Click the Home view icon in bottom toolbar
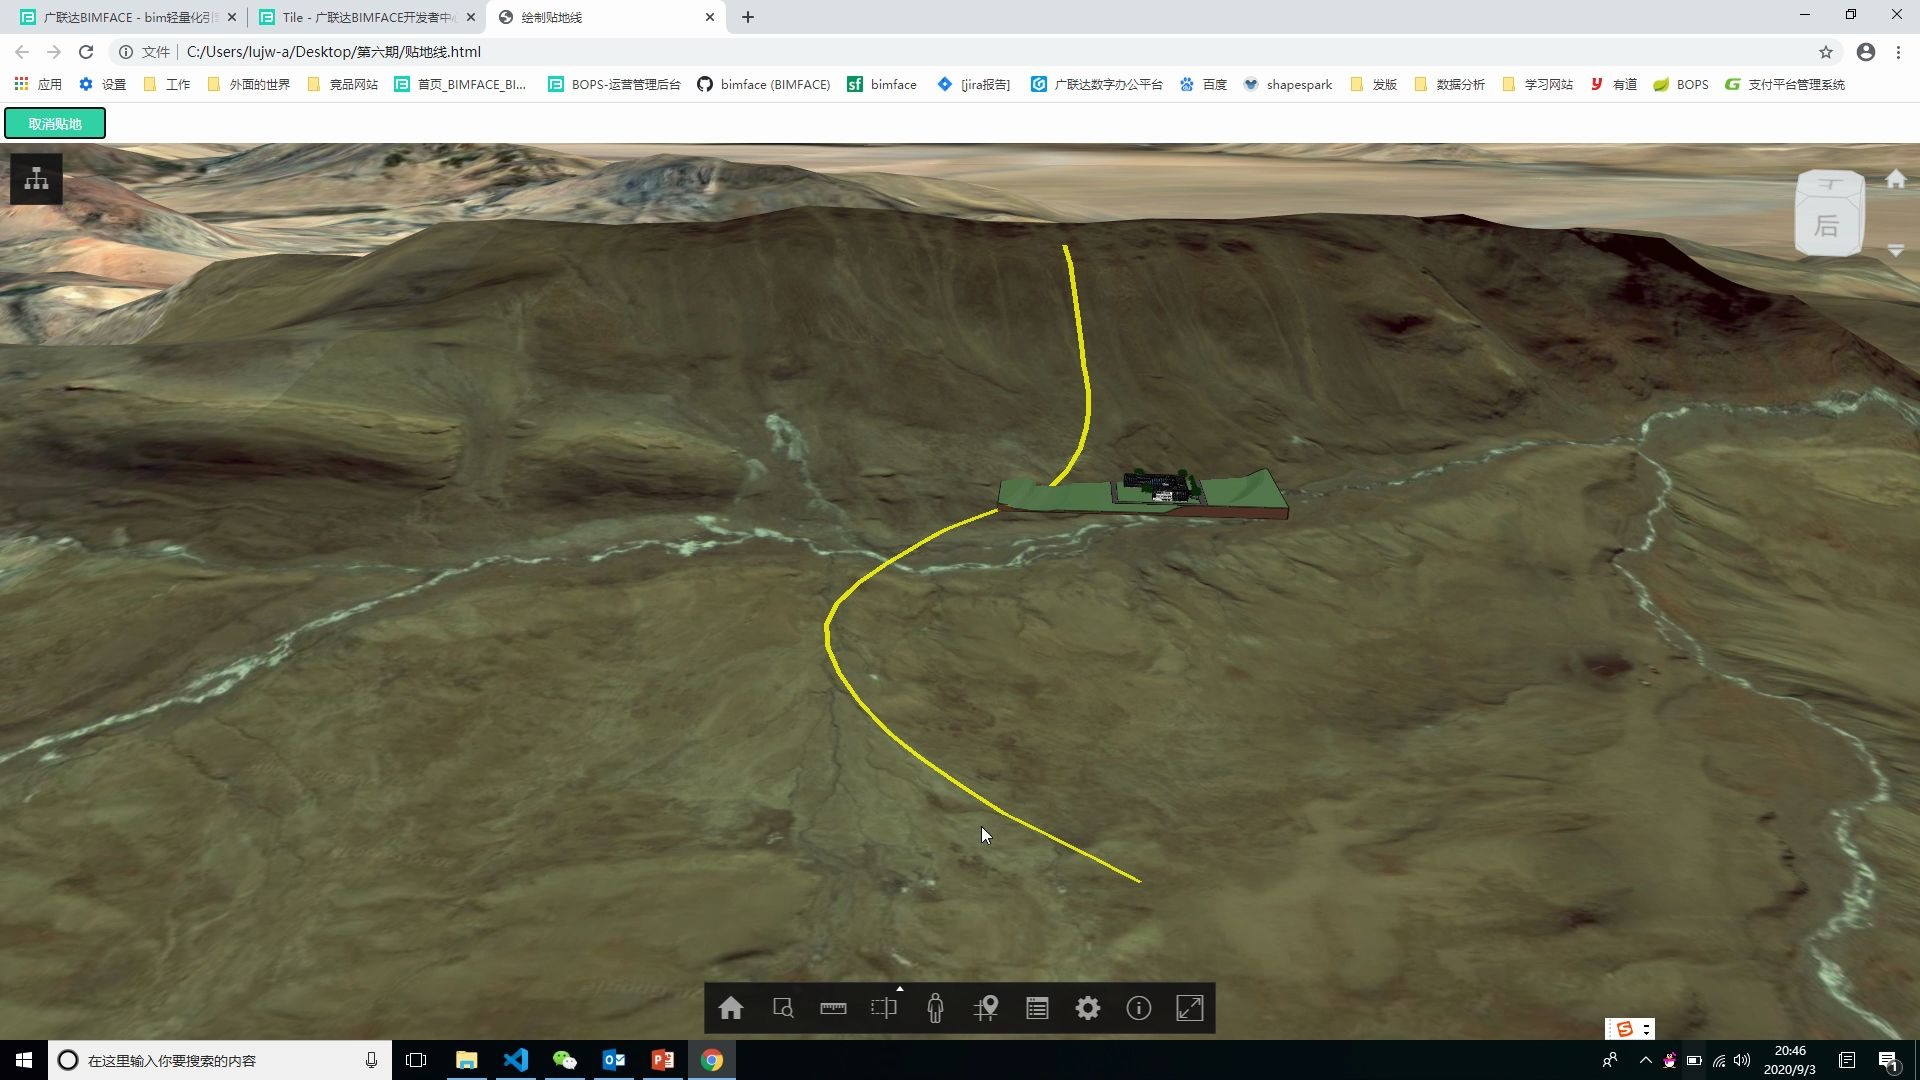This screenshot has width=1920, height=1080. [731, 1008]
